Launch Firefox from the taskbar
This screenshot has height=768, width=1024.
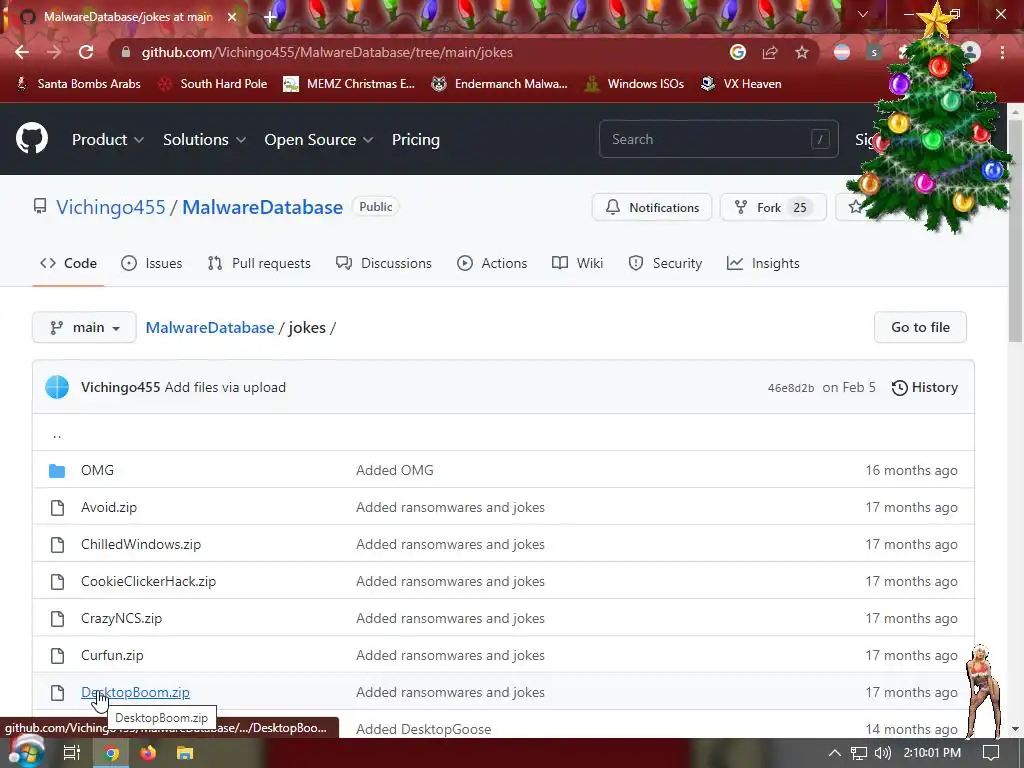148,753
